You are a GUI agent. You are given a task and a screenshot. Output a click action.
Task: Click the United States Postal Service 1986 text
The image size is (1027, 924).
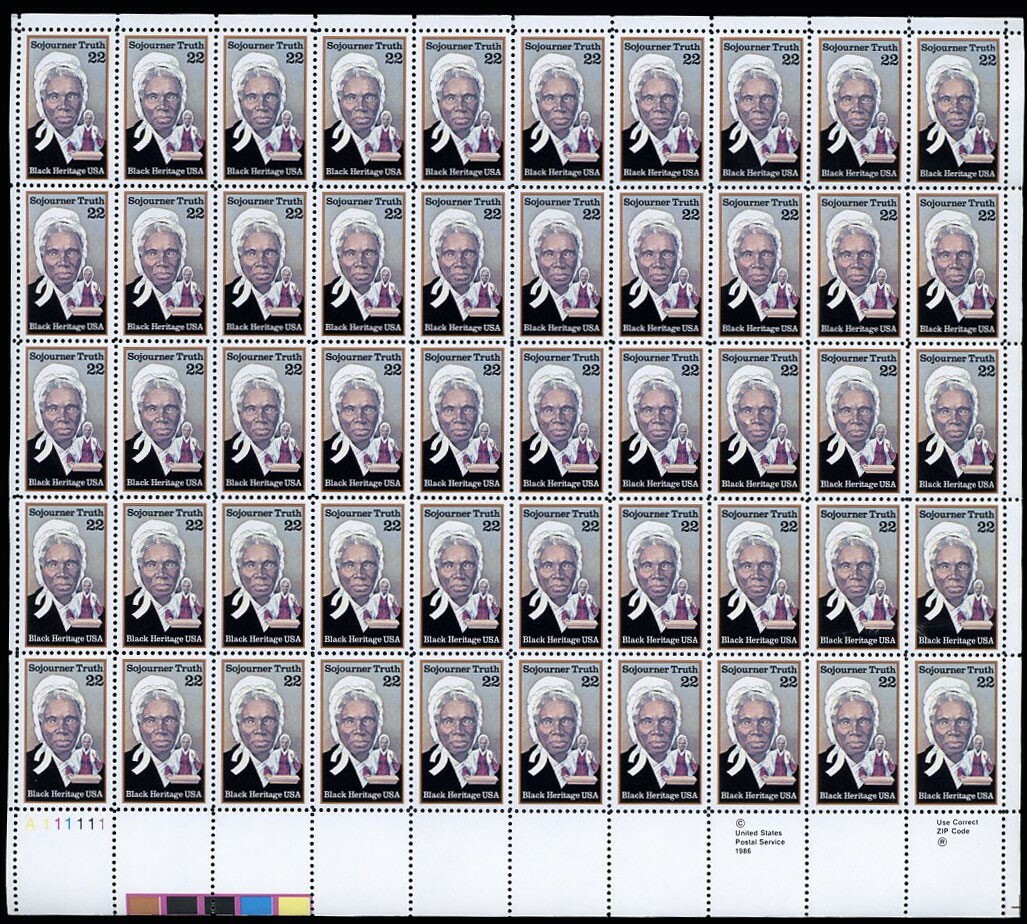759,841
